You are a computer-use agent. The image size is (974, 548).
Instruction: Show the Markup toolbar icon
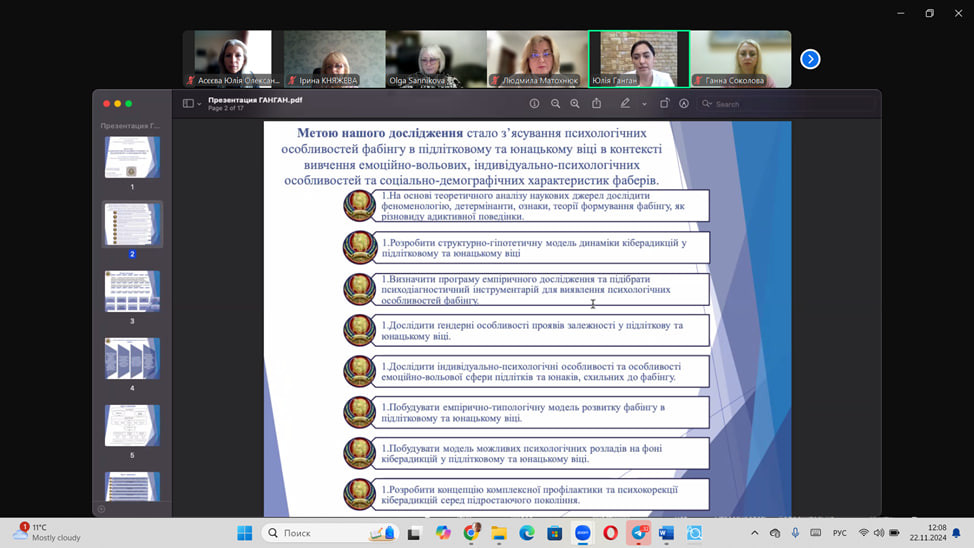click(684, 104)
